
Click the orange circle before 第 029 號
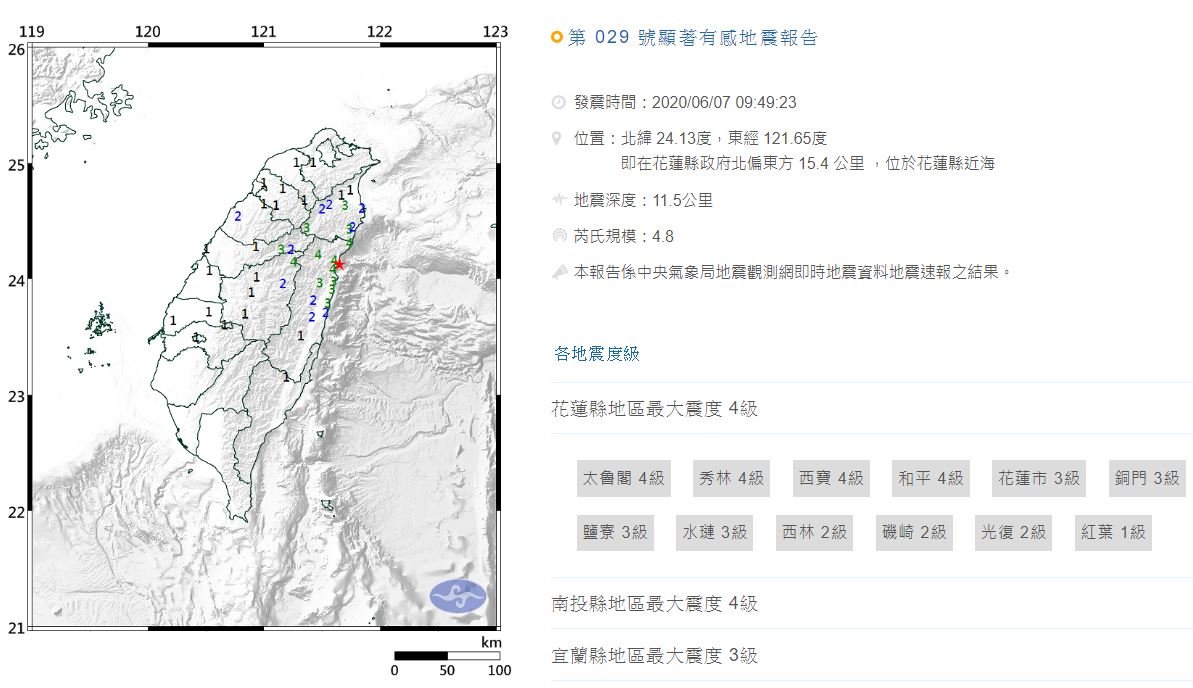coord(557,37)
